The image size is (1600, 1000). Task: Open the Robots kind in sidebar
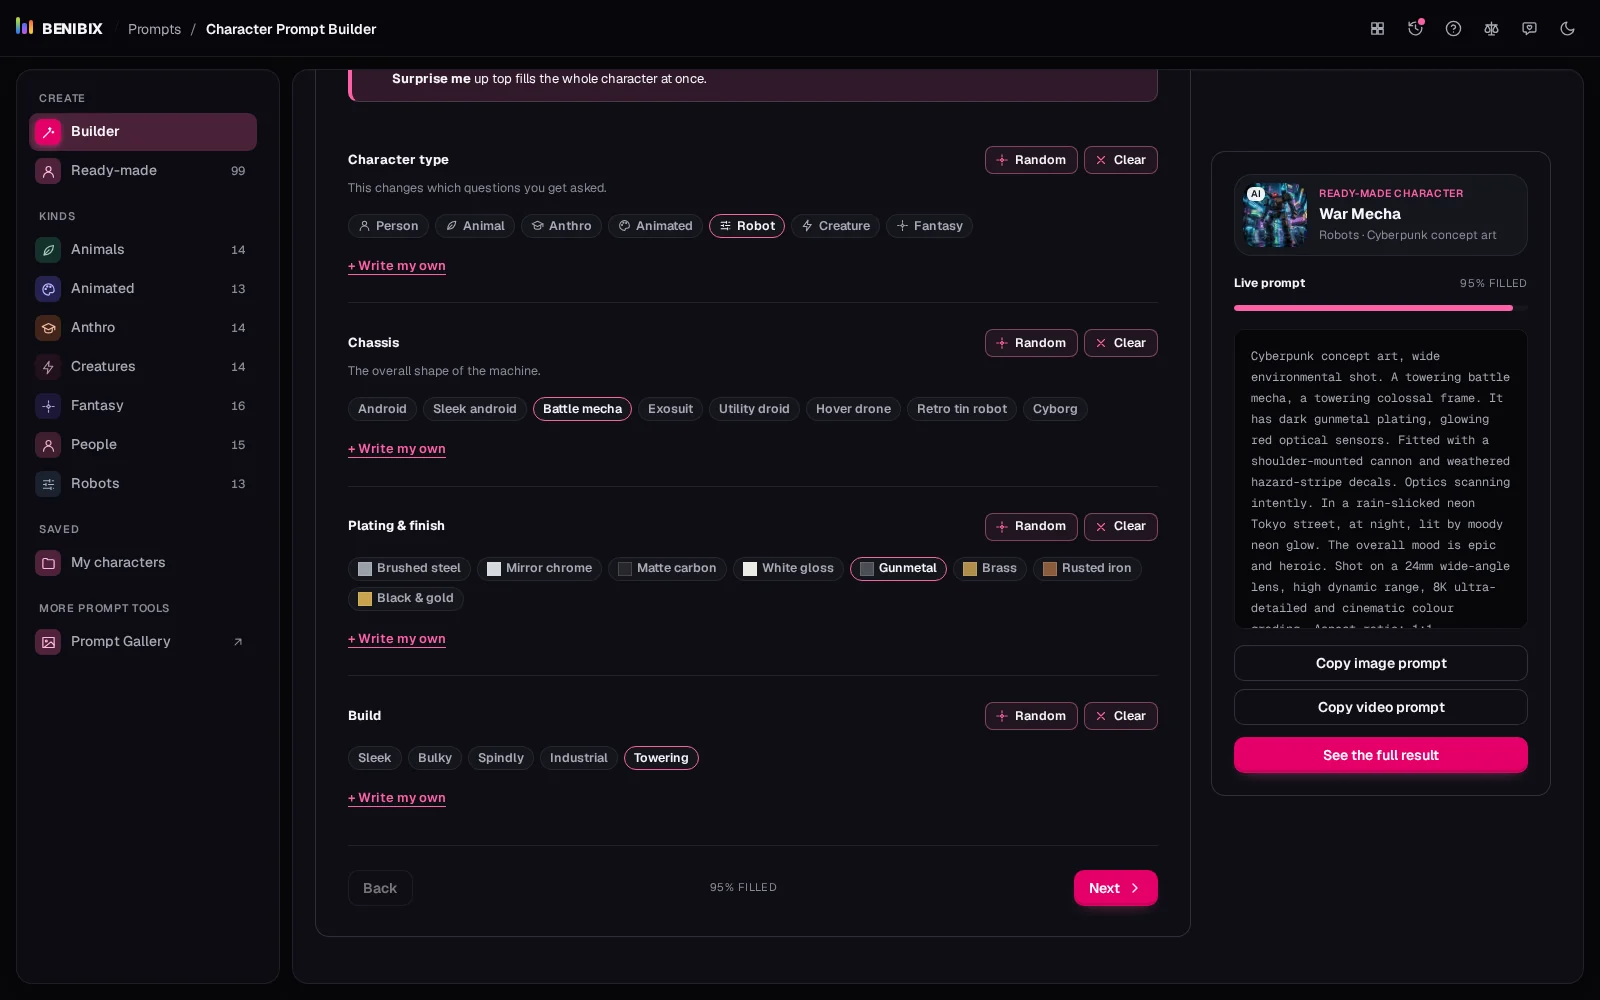point(143,484)
